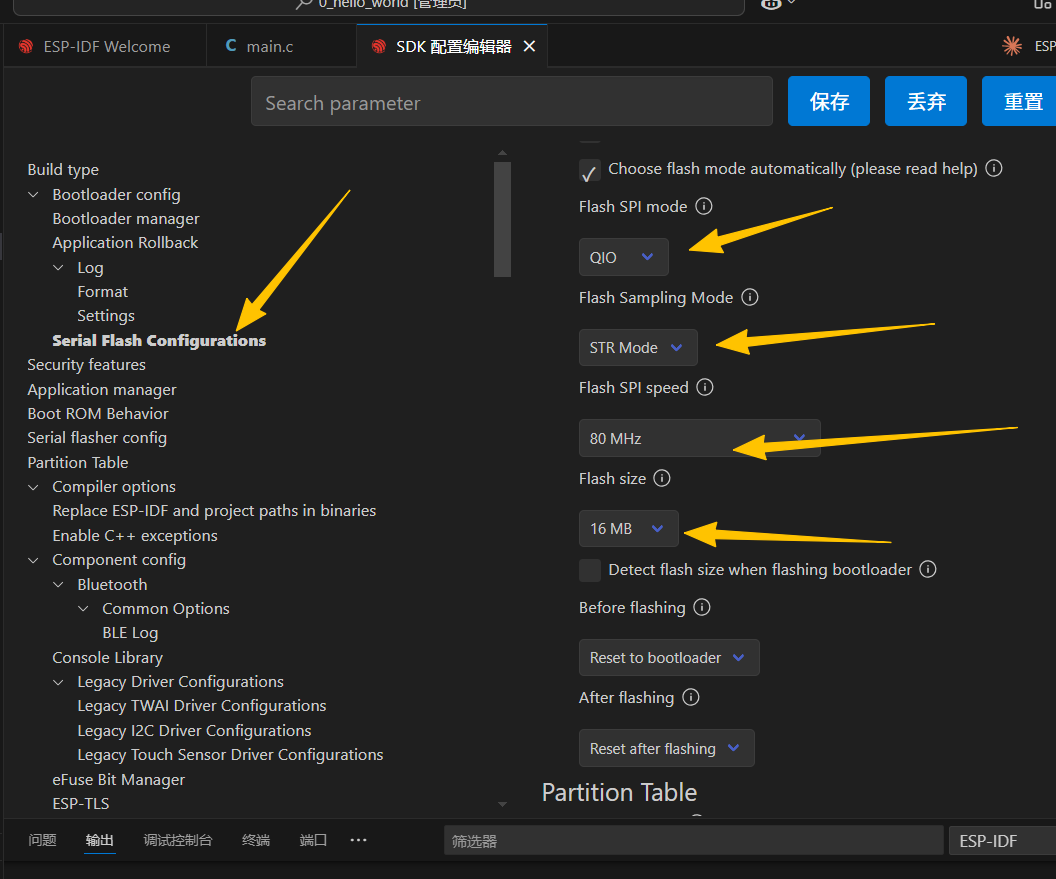
Task: Select Legacy TWAI Driver Configurations item
Action: (x=201, y=706)
